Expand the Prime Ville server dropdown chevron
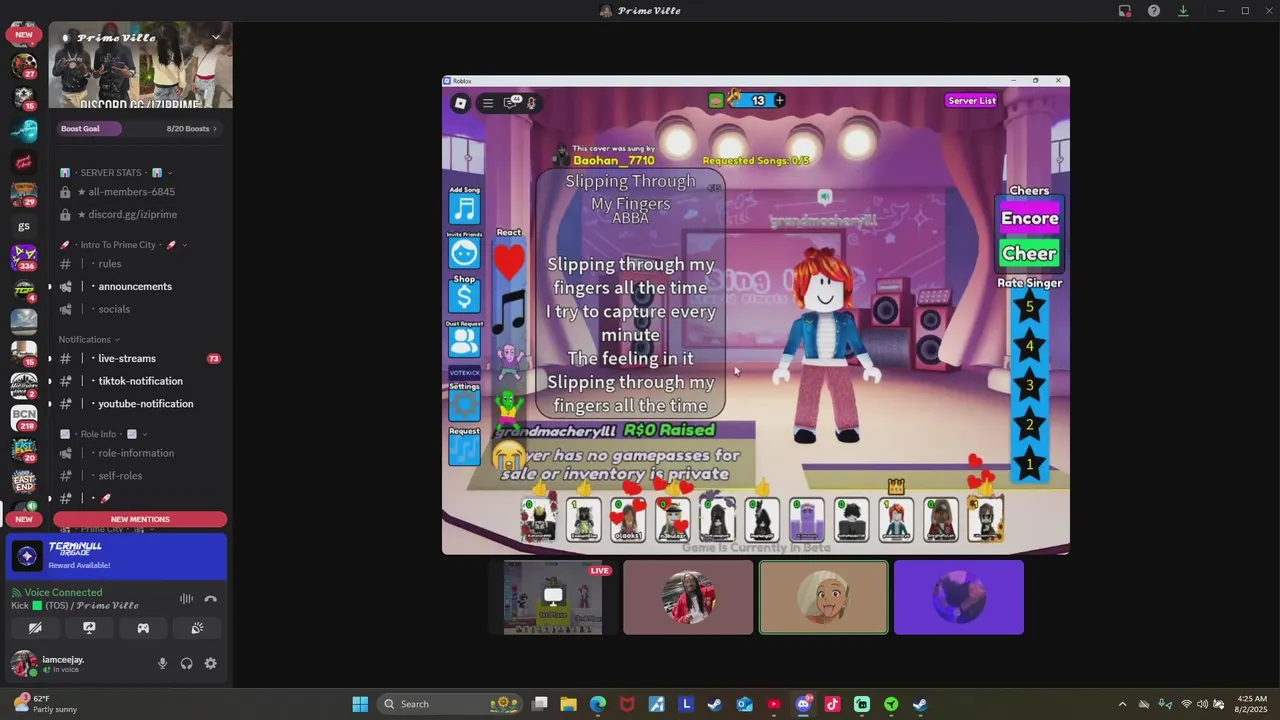Image resolution: width=1280 pixels, height=720 pixels. coord(215,37)
